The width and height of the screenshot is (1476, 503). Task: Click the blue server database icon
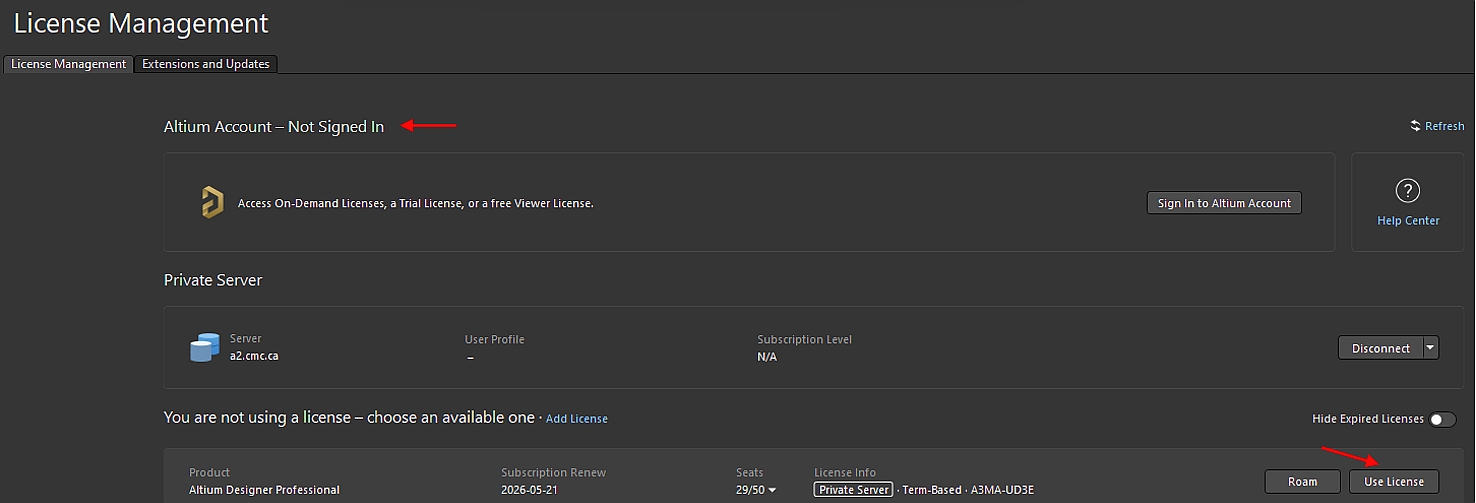204,348
